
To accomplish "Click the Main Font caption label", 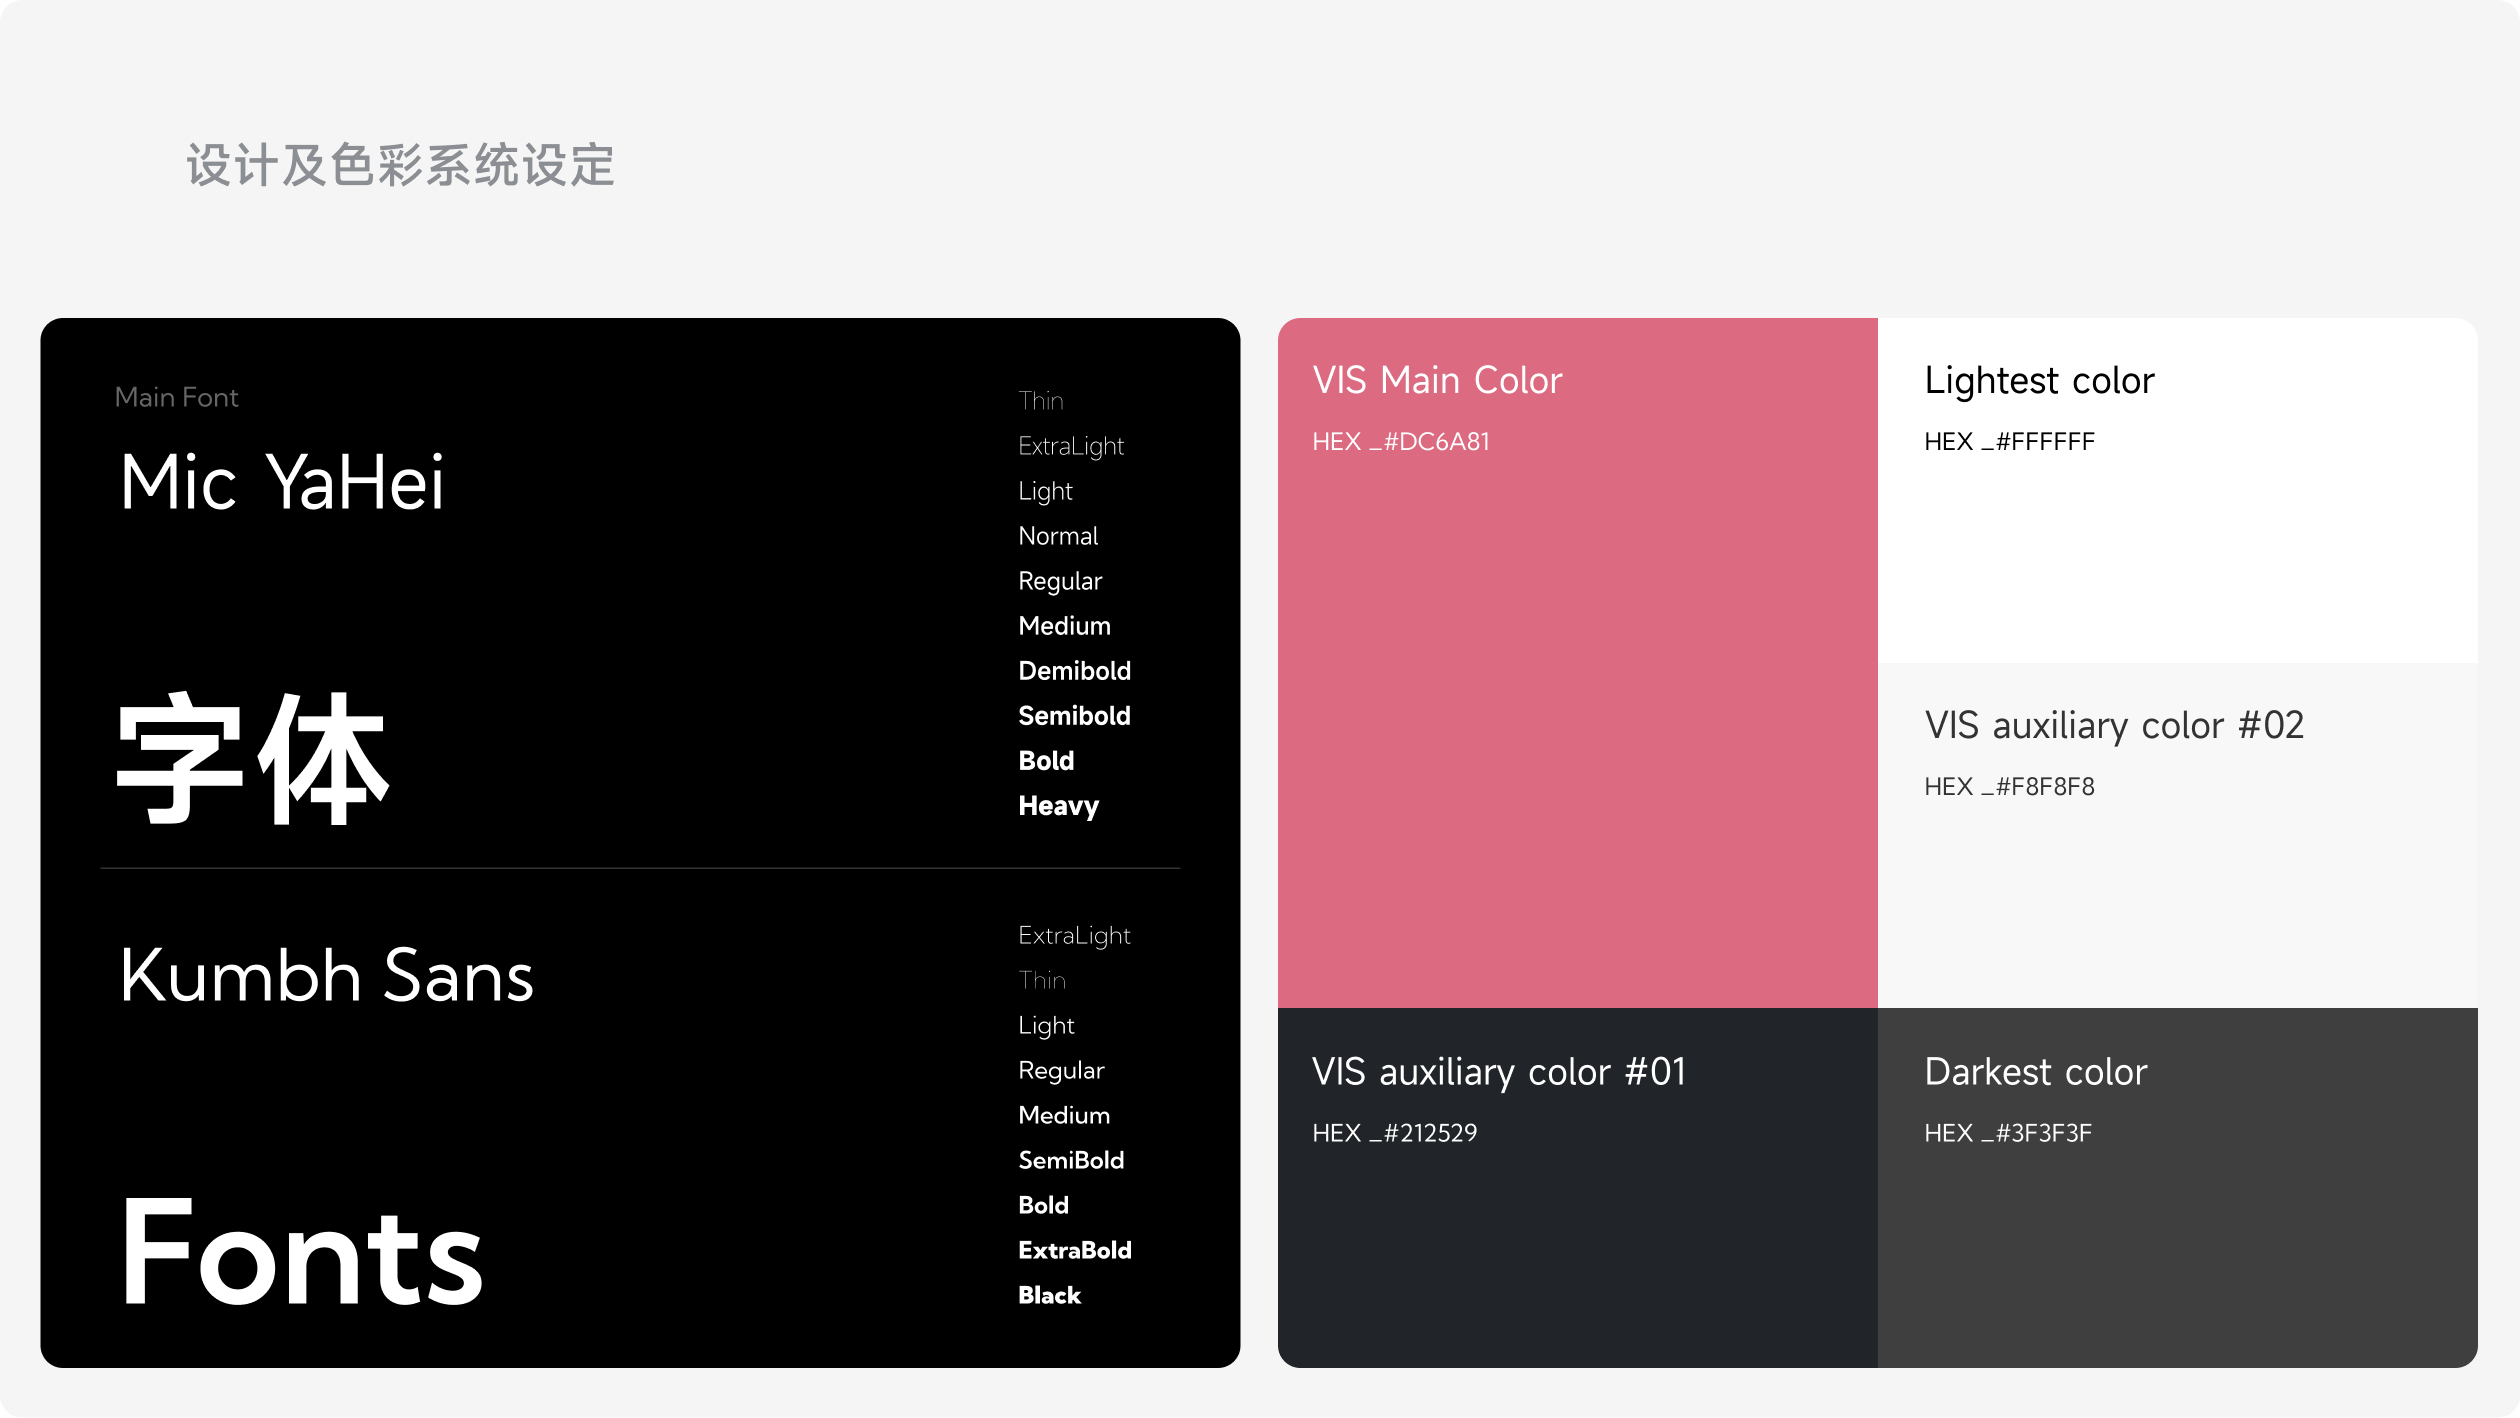I will pyautogui.click(x=176, y=398).
